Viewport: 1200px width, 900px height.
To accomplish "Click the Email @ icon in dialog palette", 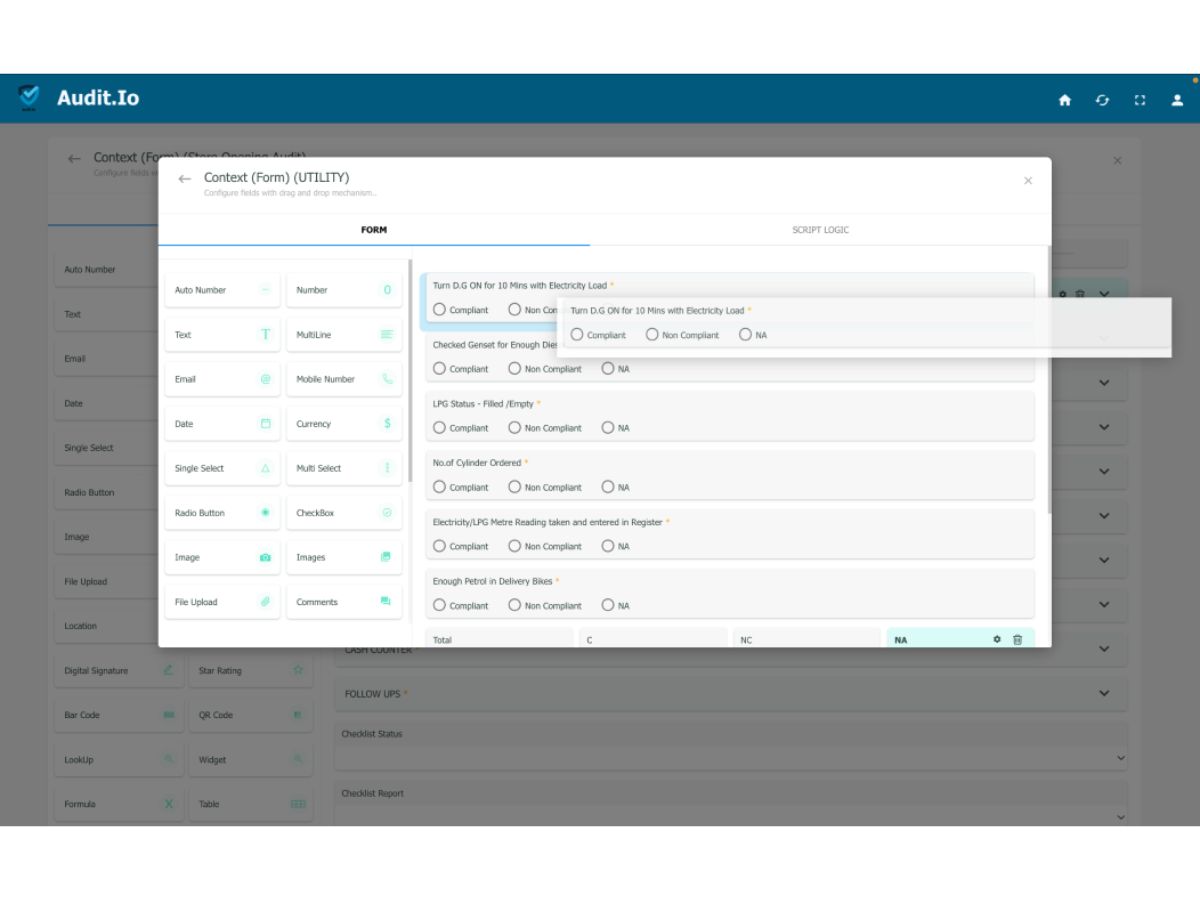I will (265, 379).
